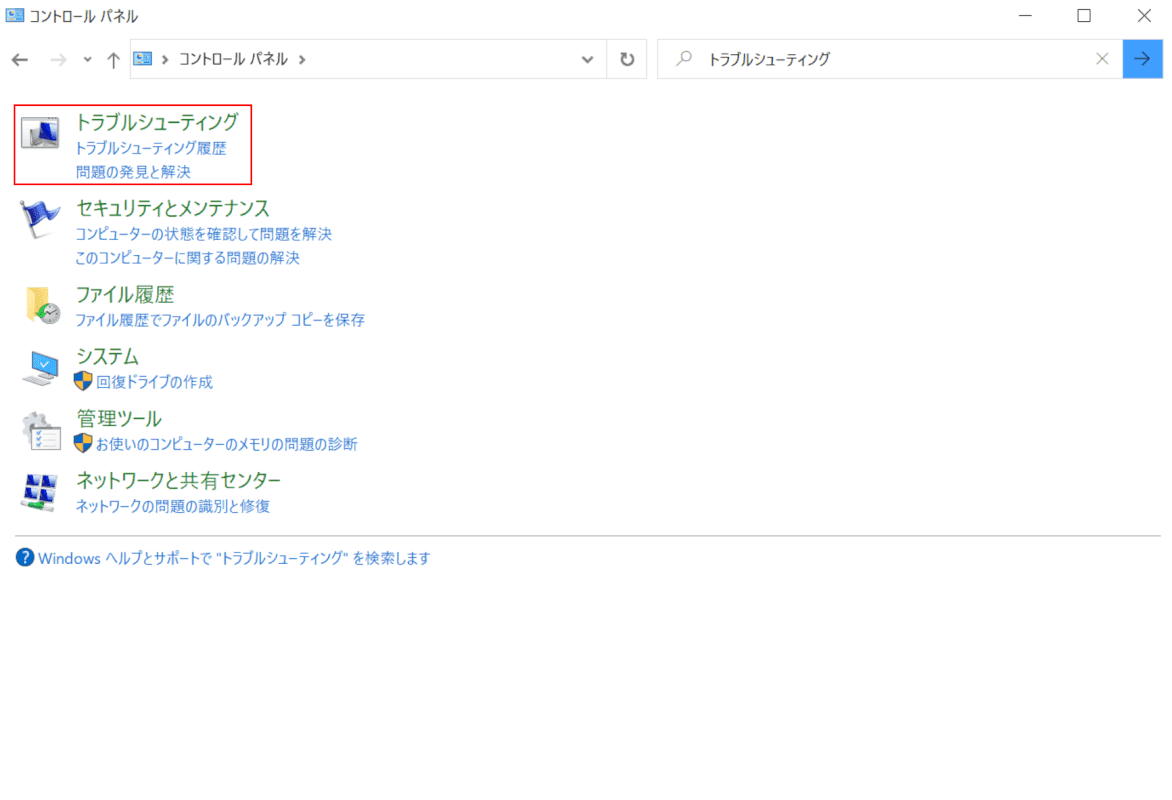
Task: Clear the search box with X
Action: (1102, 58)
